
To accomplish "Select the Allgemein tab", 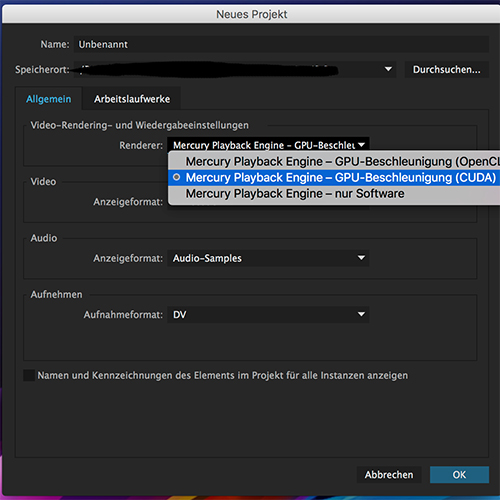I will pos(49,99).
